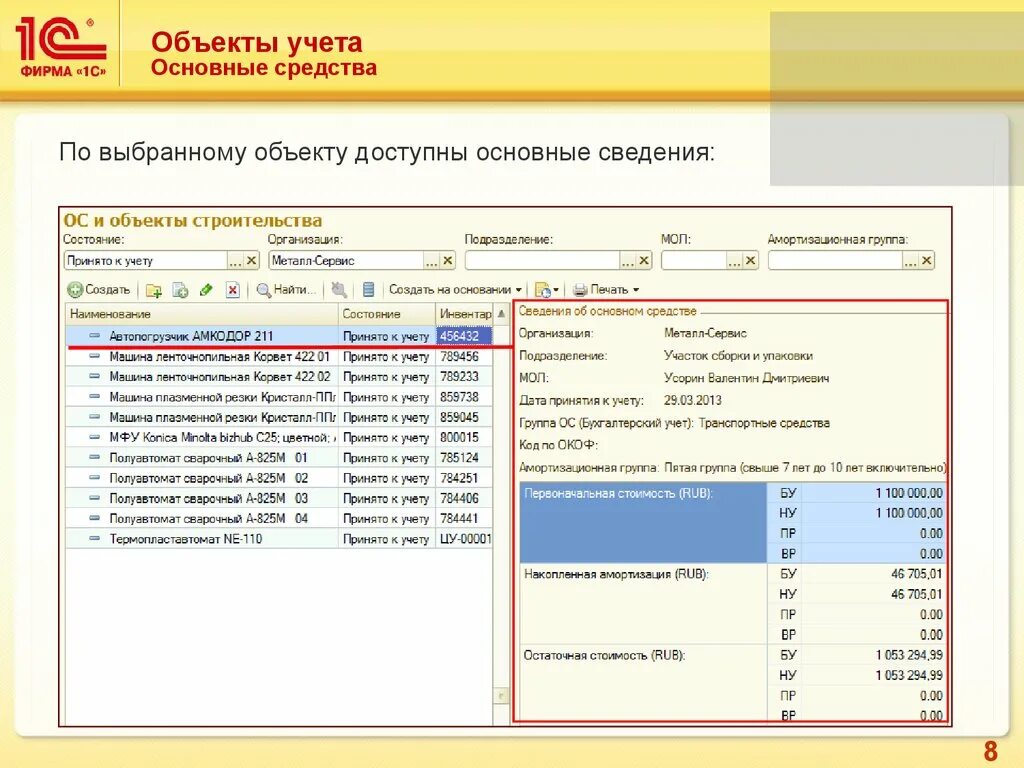Click the red X delete mark icon
Image resolution: width=1024 pixels, height=768 pixels.
tap(232, 290)
